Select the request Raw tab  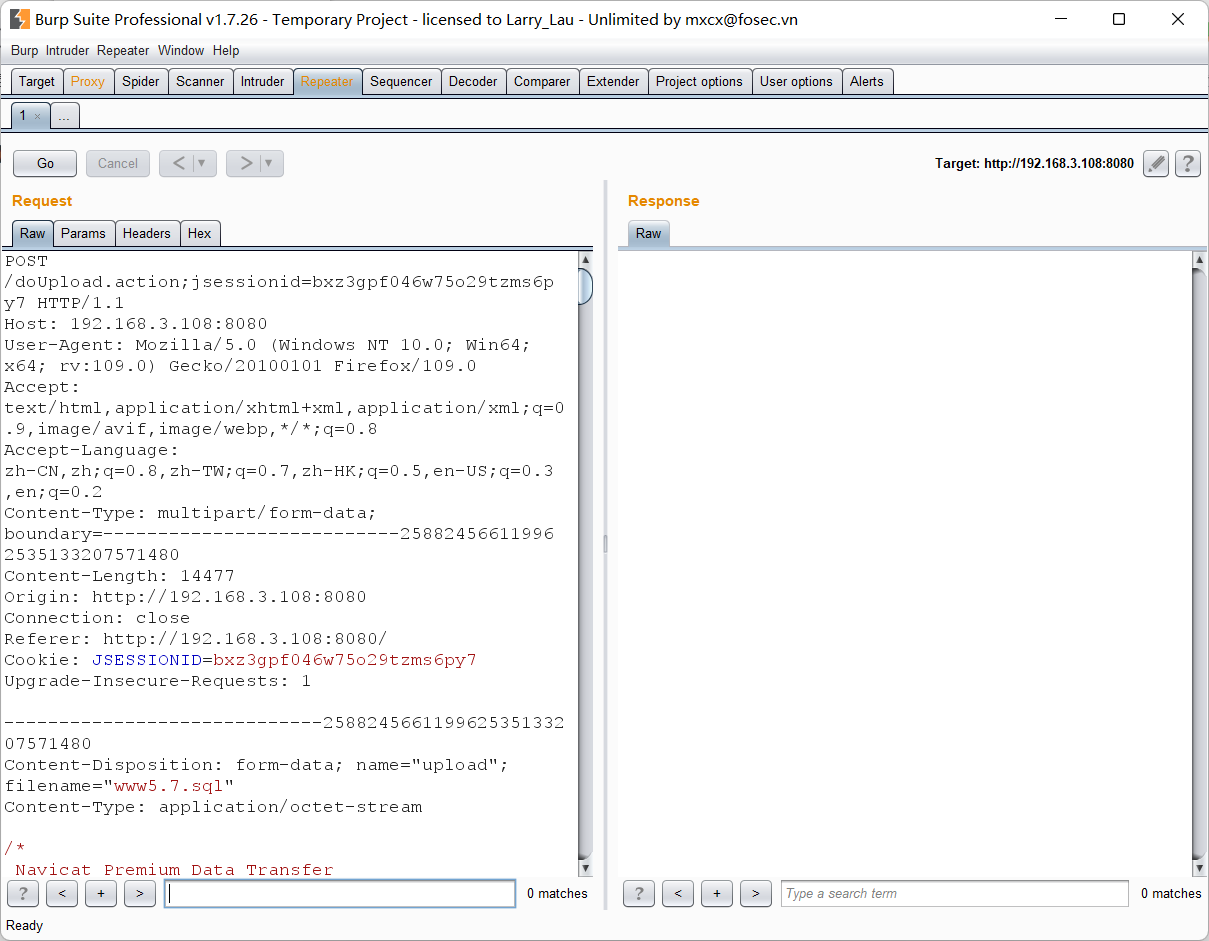33,233
